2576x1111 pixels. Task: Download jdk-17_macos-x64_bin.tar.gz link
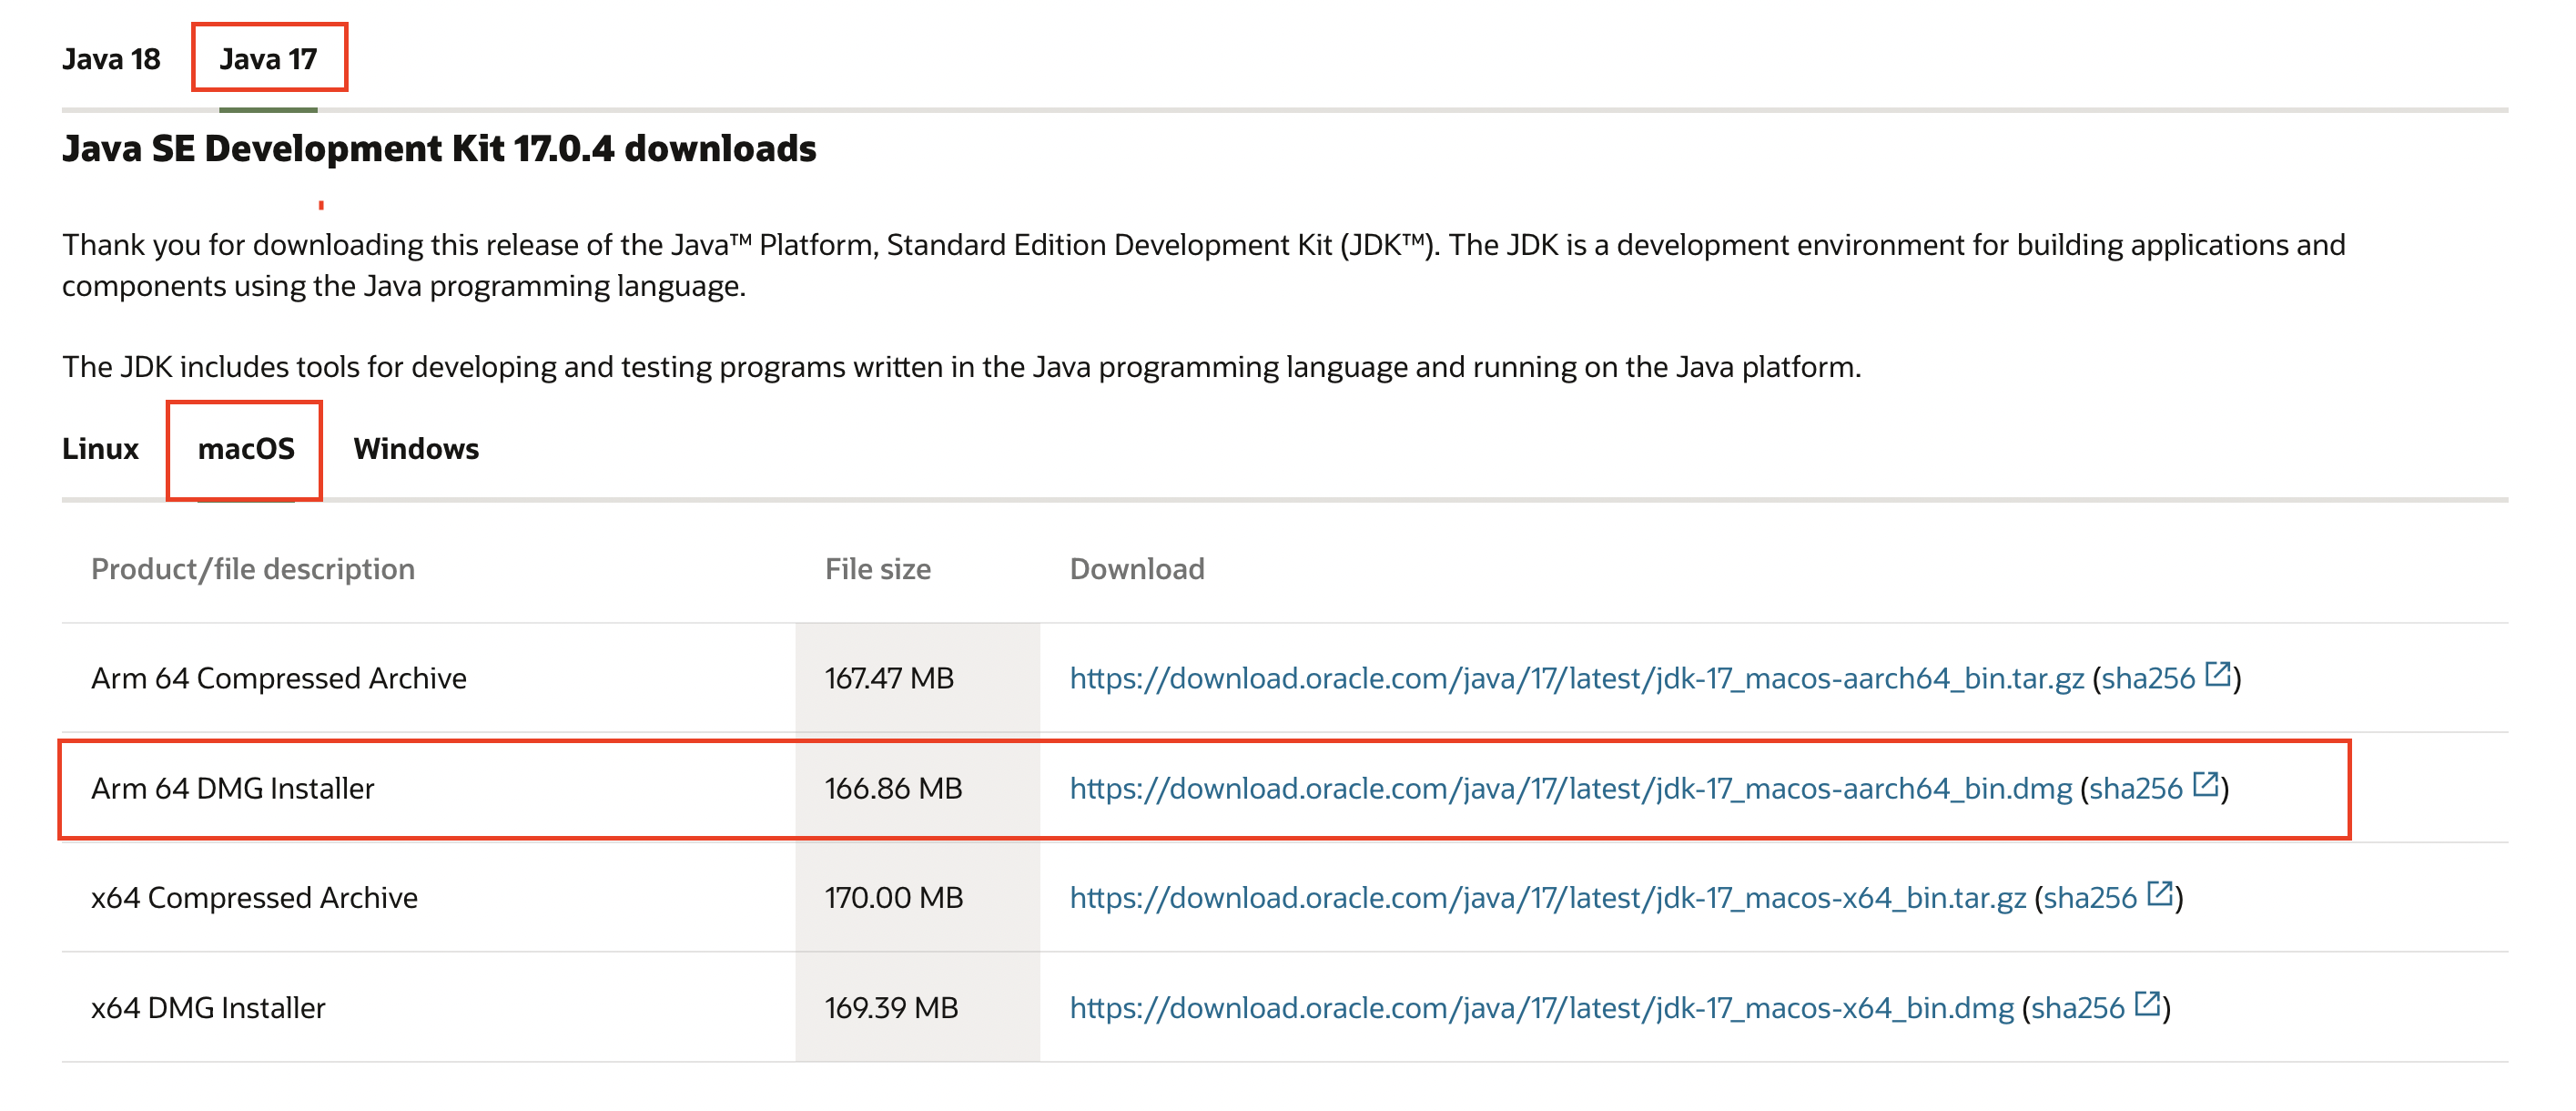pos(1547,898)
